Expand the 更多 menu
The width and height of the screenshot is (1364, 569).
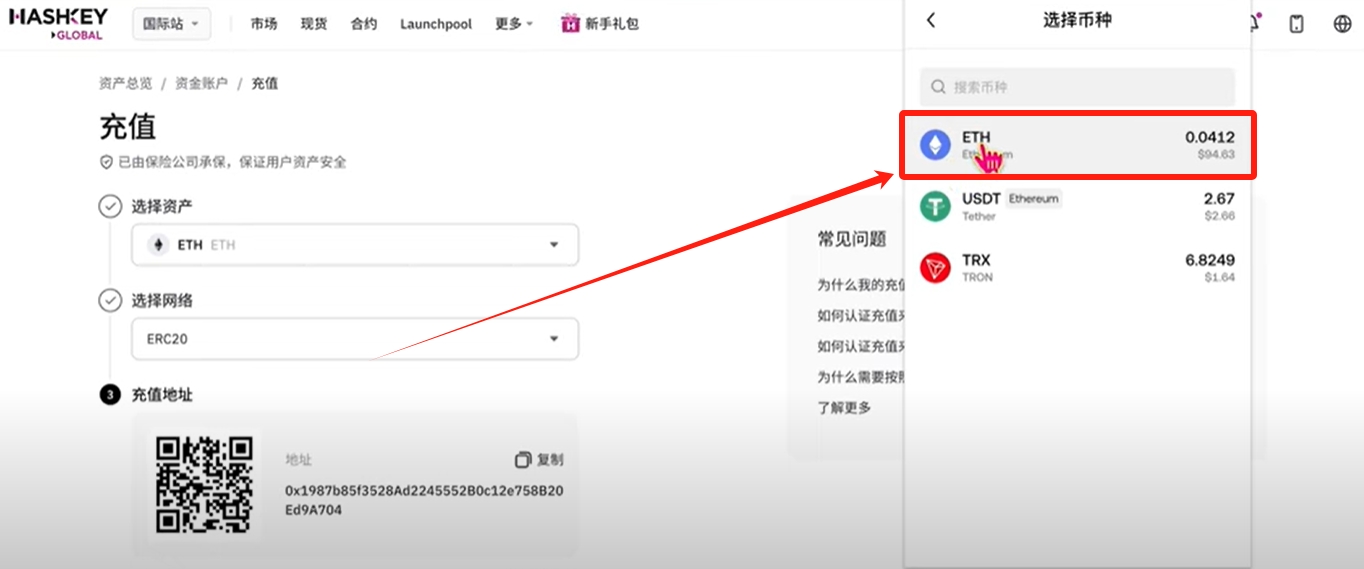[x=514, y=24]
